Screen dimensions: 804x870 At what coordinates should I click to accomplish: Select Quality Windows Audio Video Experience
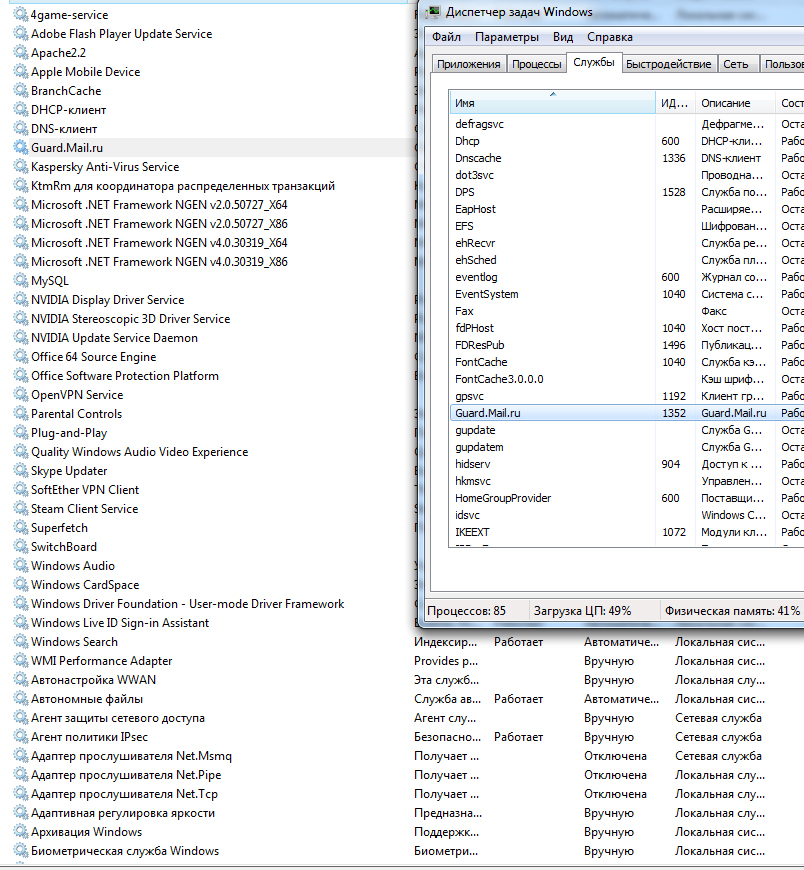pyautogui.click(x=139, y=452)
